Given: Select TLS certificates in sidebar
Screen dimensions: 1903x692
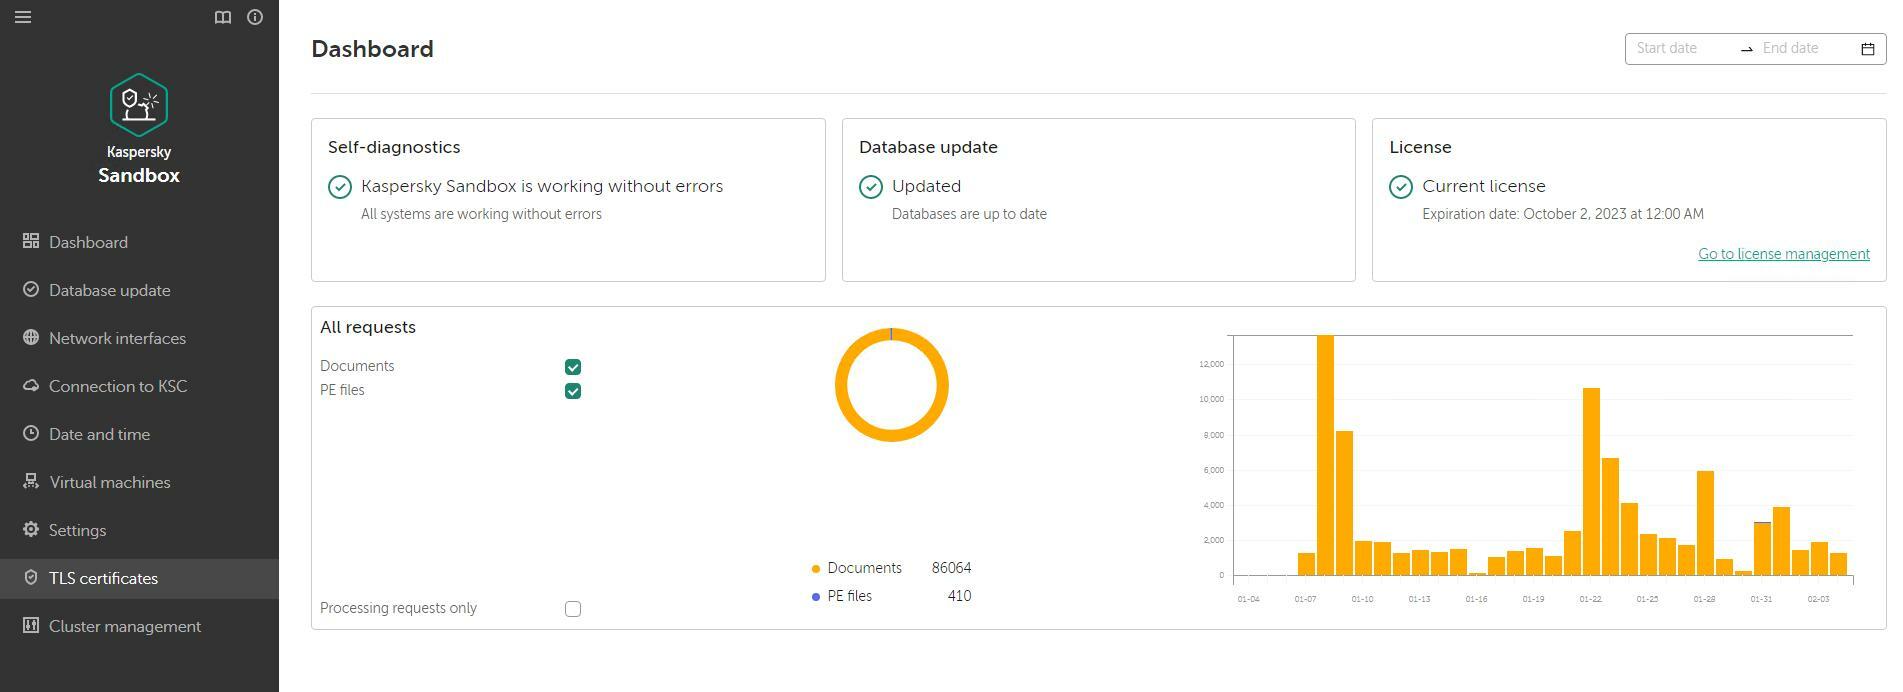Looking at the screenshot, I should click(x=103, y=578).
